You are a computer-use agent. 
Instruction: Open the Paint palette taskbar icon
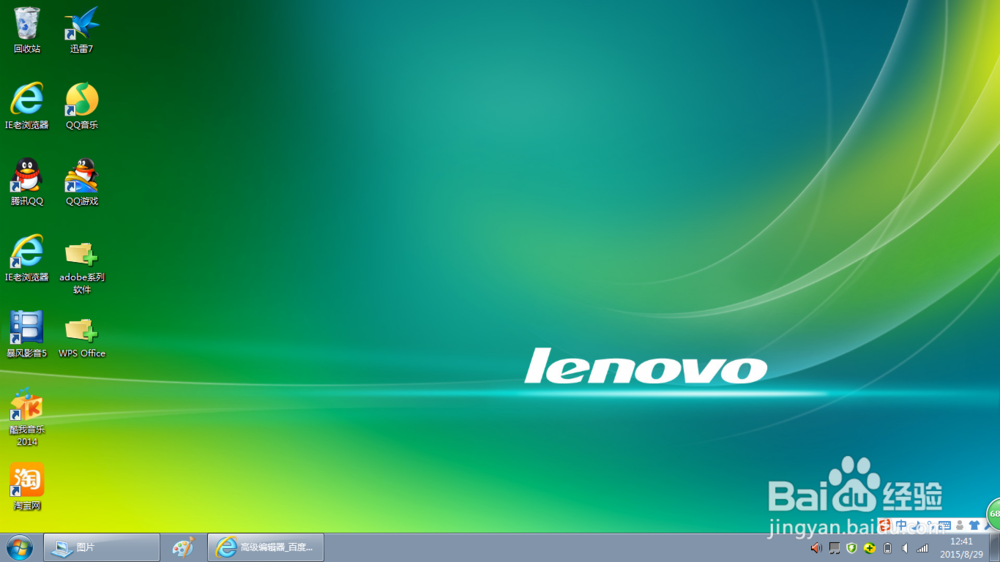point(183,547)
